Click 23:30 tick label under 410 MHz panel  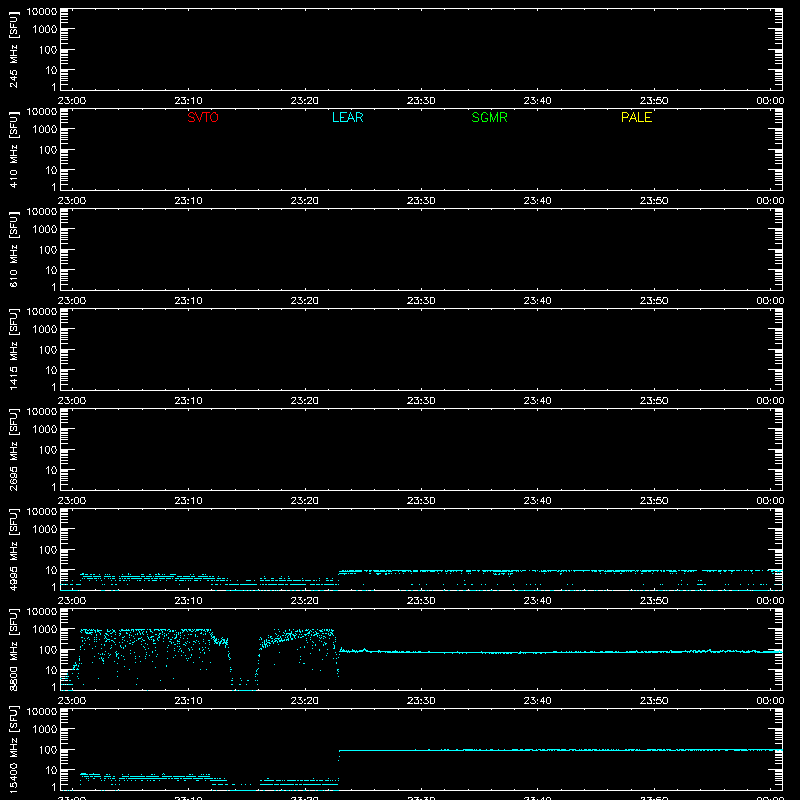(421, 201)
